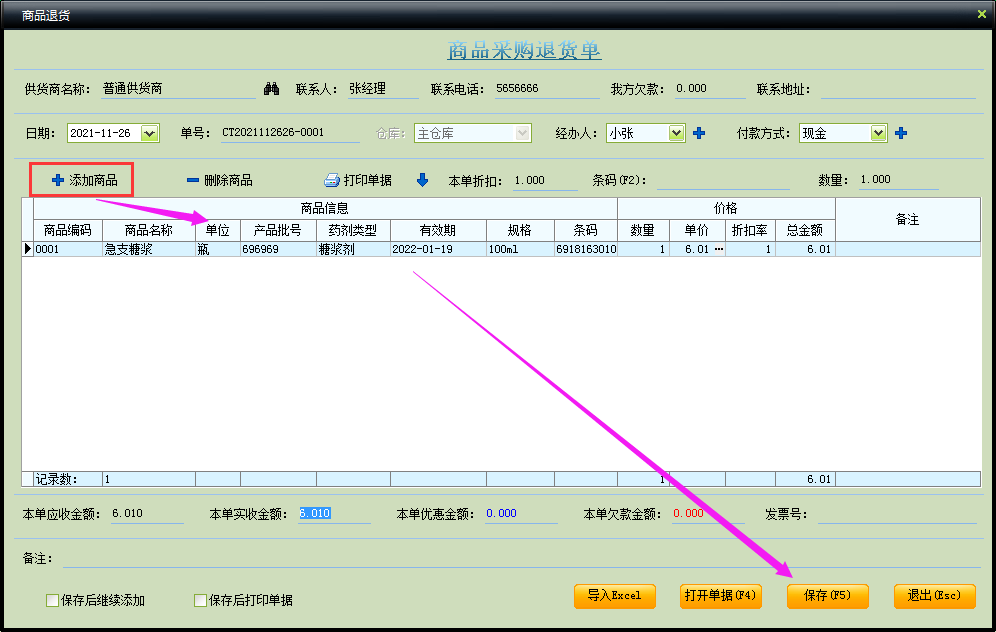Click the plus icon next to 经办人
Image resolution: width=996 pixels, height=632 pixels.
click(x=699, y=133)
